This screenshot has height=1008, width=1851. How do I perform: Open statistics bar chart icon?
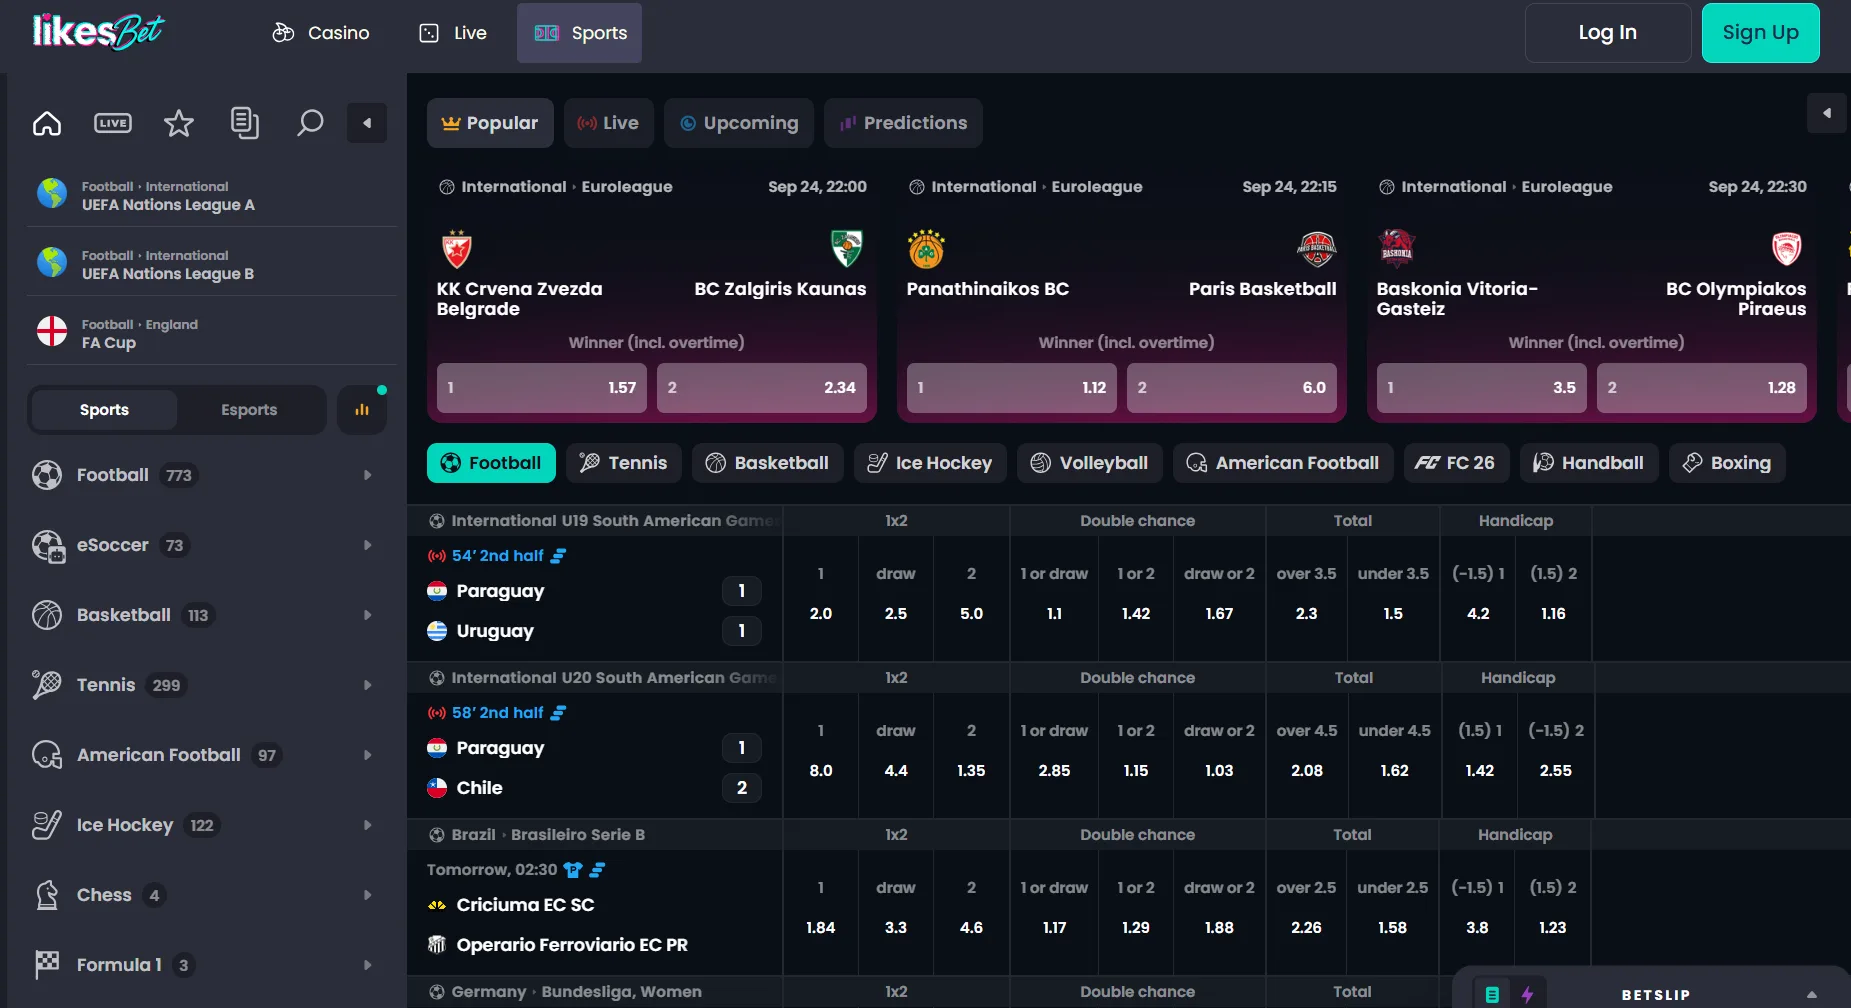point(362,410)
